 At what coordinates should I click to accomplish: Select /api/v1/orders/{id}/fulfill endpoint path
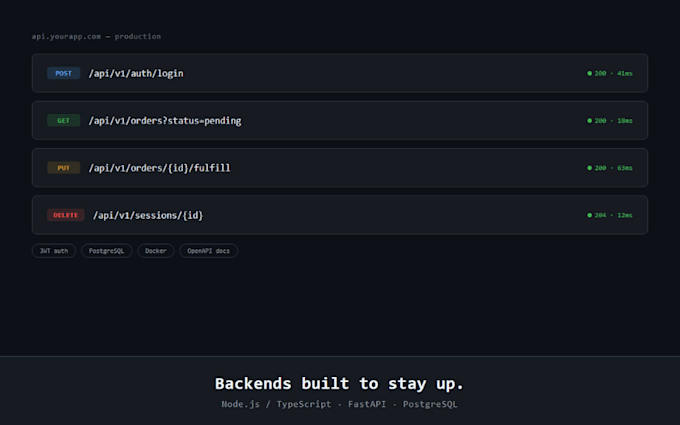click(159, 168)
